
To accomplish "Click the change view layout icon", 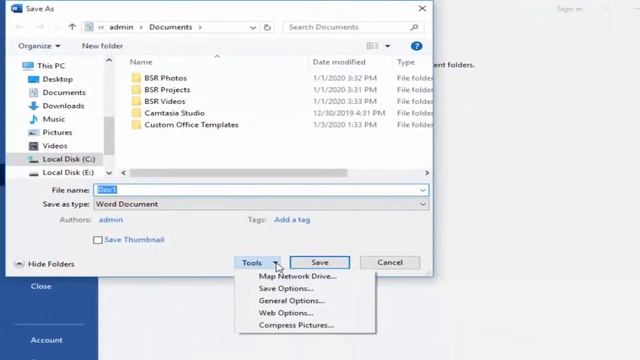I will pos(372,46).
